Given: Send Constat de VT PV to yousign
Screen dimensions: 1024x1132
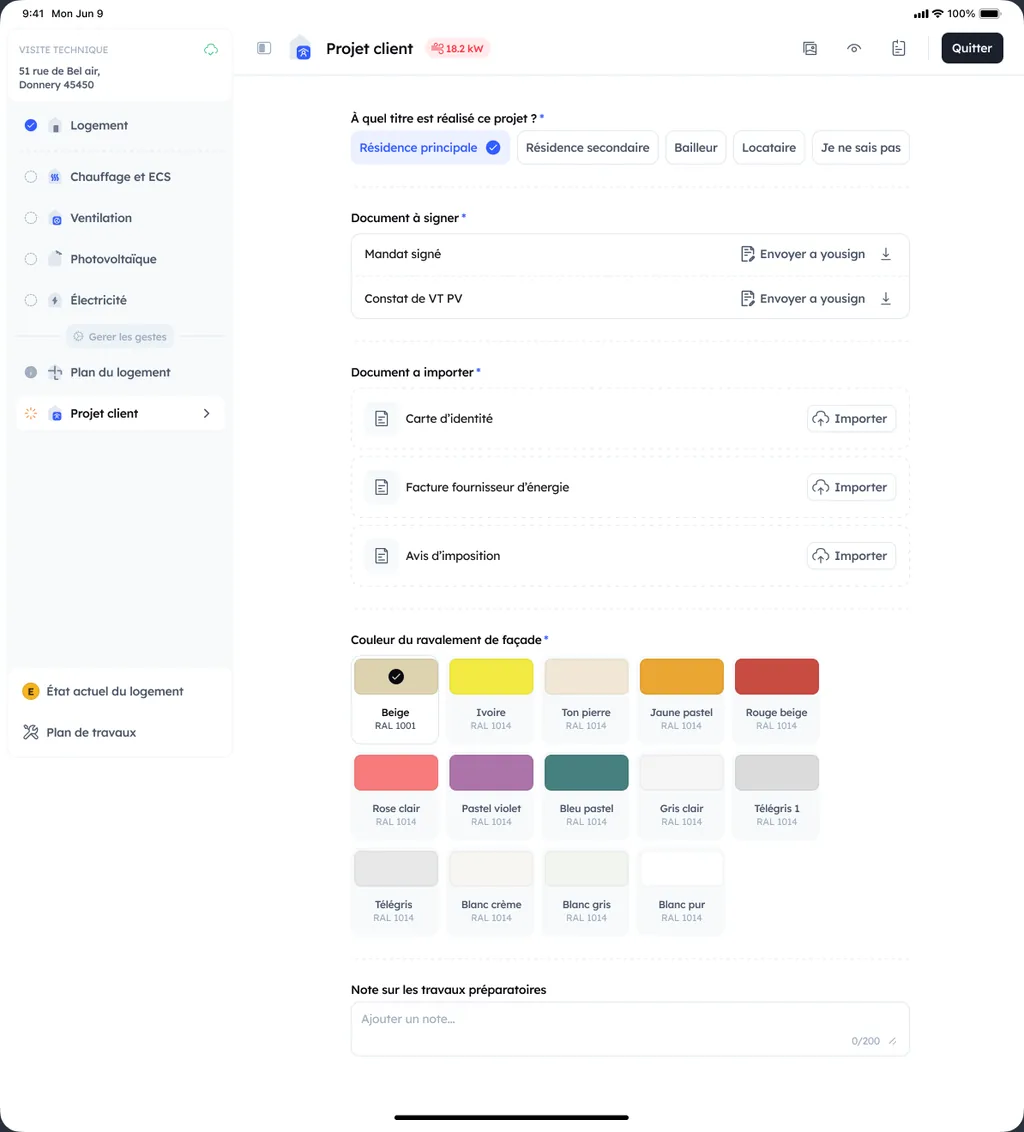Looking at the screenshot, I should point(802,299).
